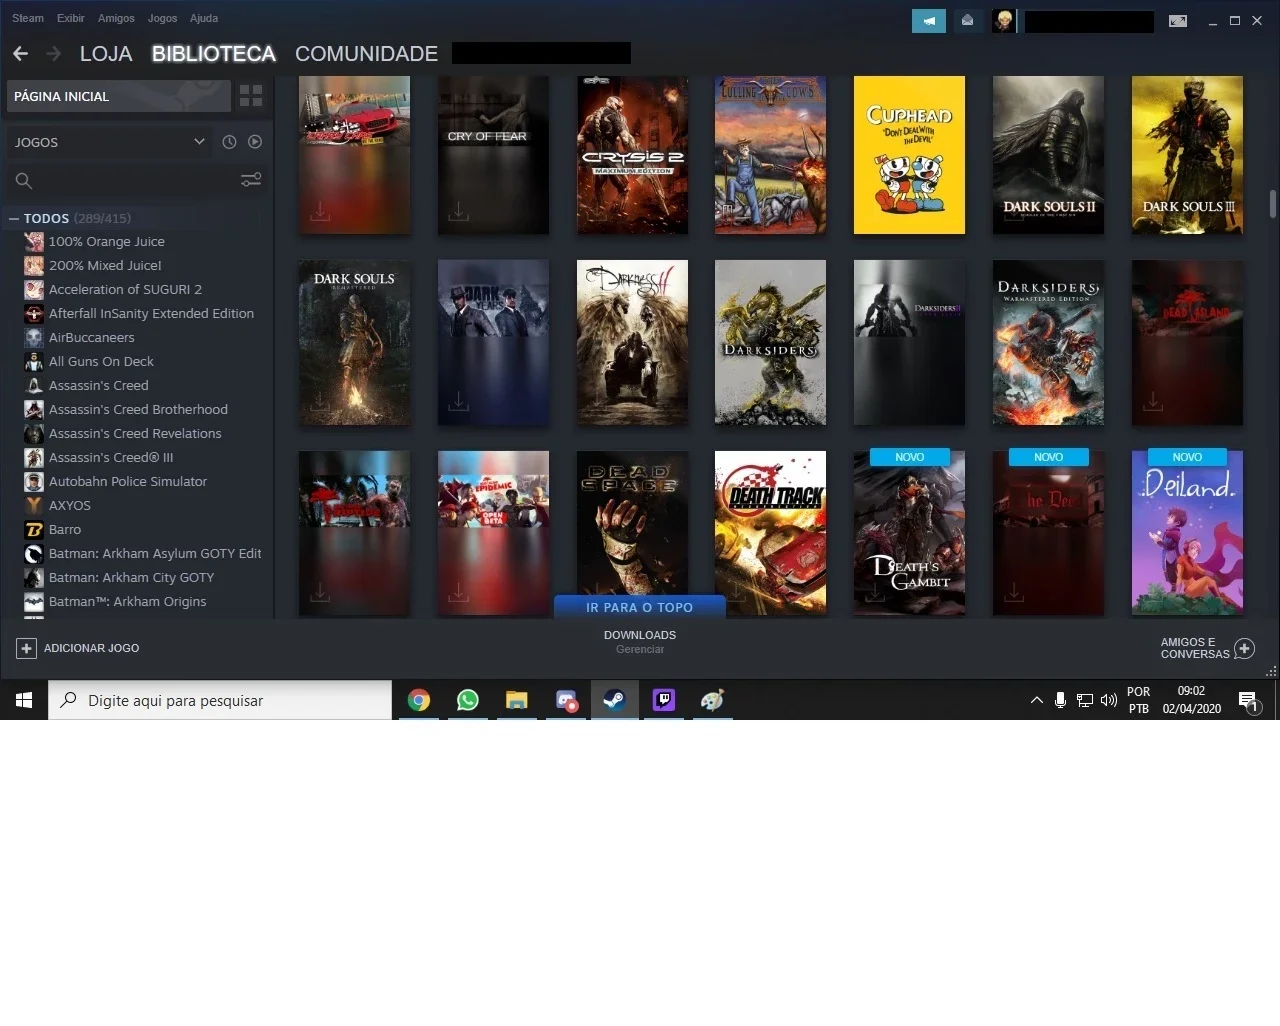This screenshot has width=1280, height=1026.
Task: Switch to the LOJA tab
Action: tap(106, 54)
